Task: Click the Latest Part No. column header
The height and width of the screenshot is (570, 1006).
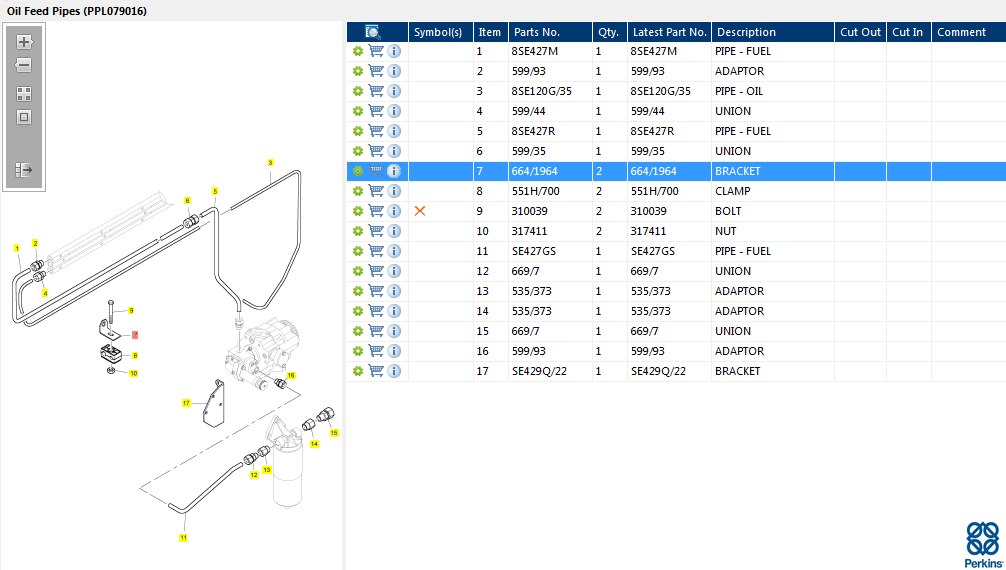Action: point(669,32)
